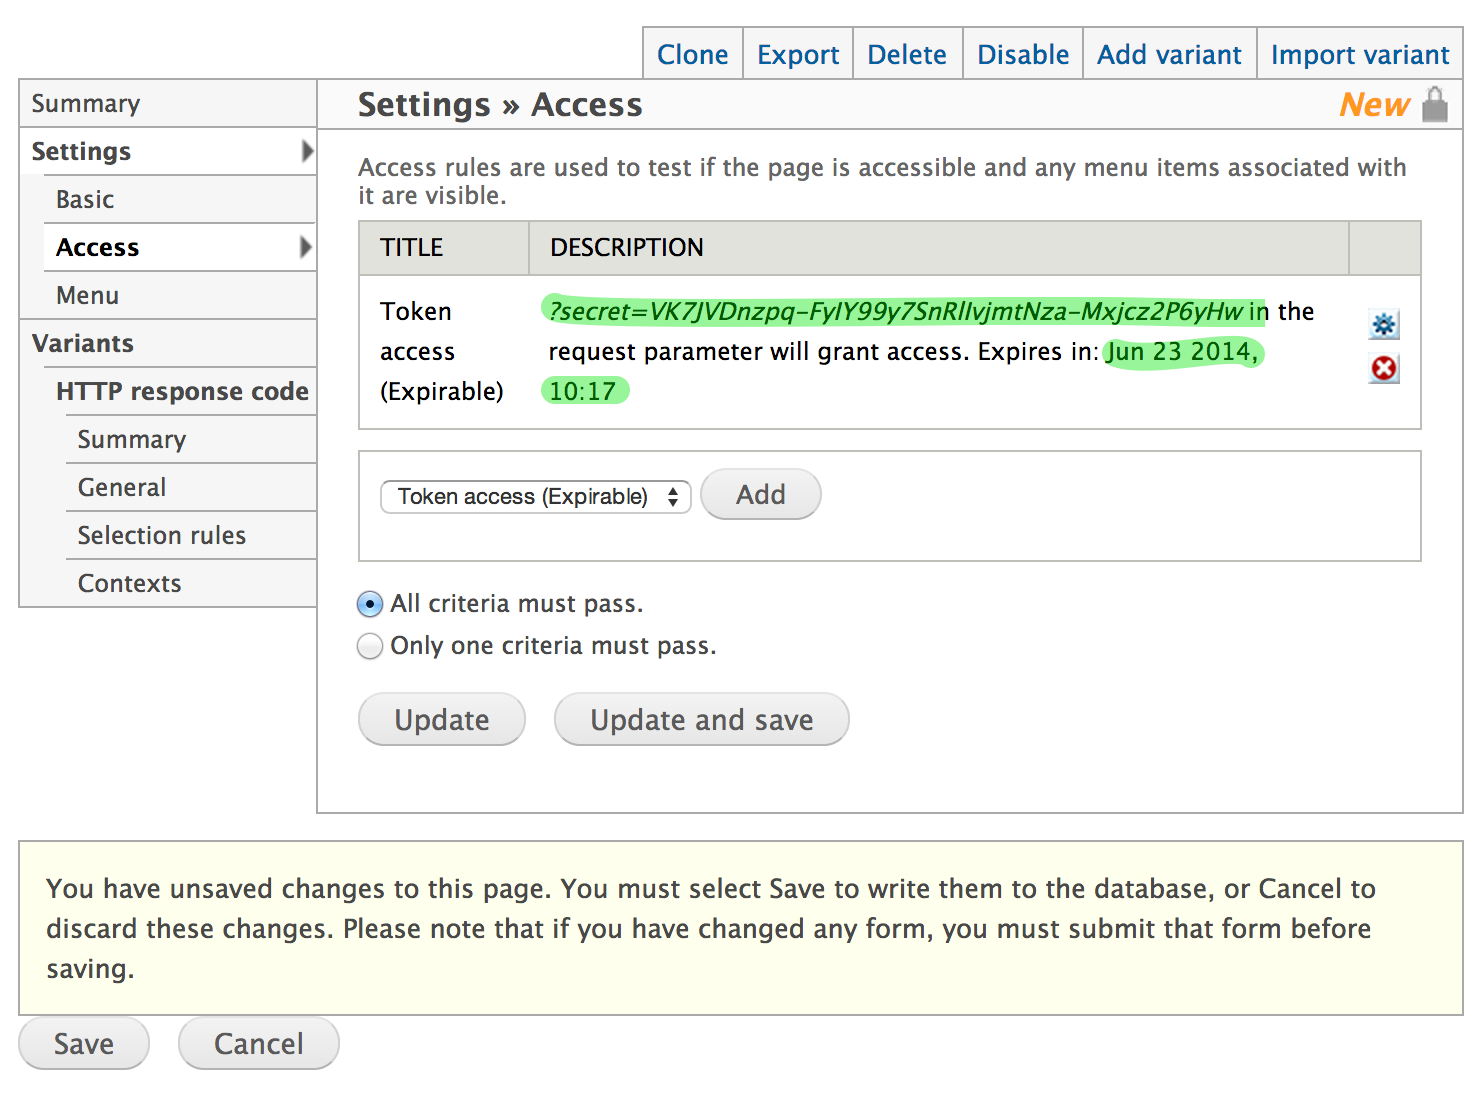Image resolution: width=1484 pixels, height=1106 pixels.
Task: Select the 'Only one criteria must pass' option
Action: click(369, 646)
